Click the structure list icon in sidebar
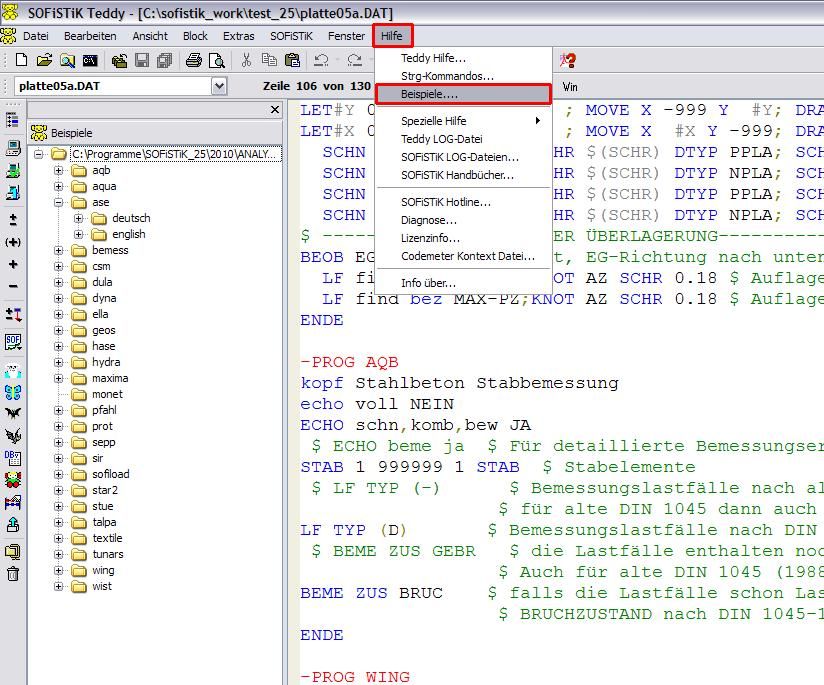 tap(13, 120)
